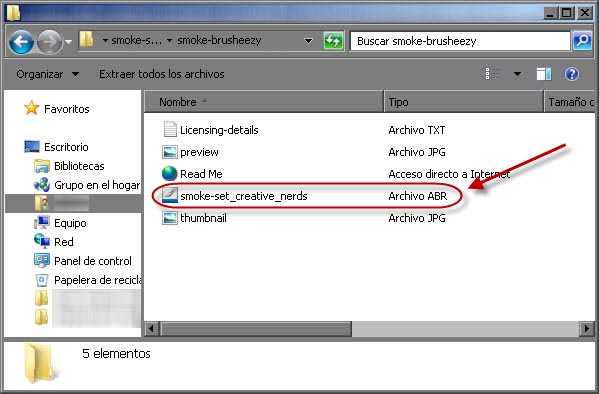
Task: Go back with the blue Back arrow
Action: pyautogui.click(x=21, y=42)
